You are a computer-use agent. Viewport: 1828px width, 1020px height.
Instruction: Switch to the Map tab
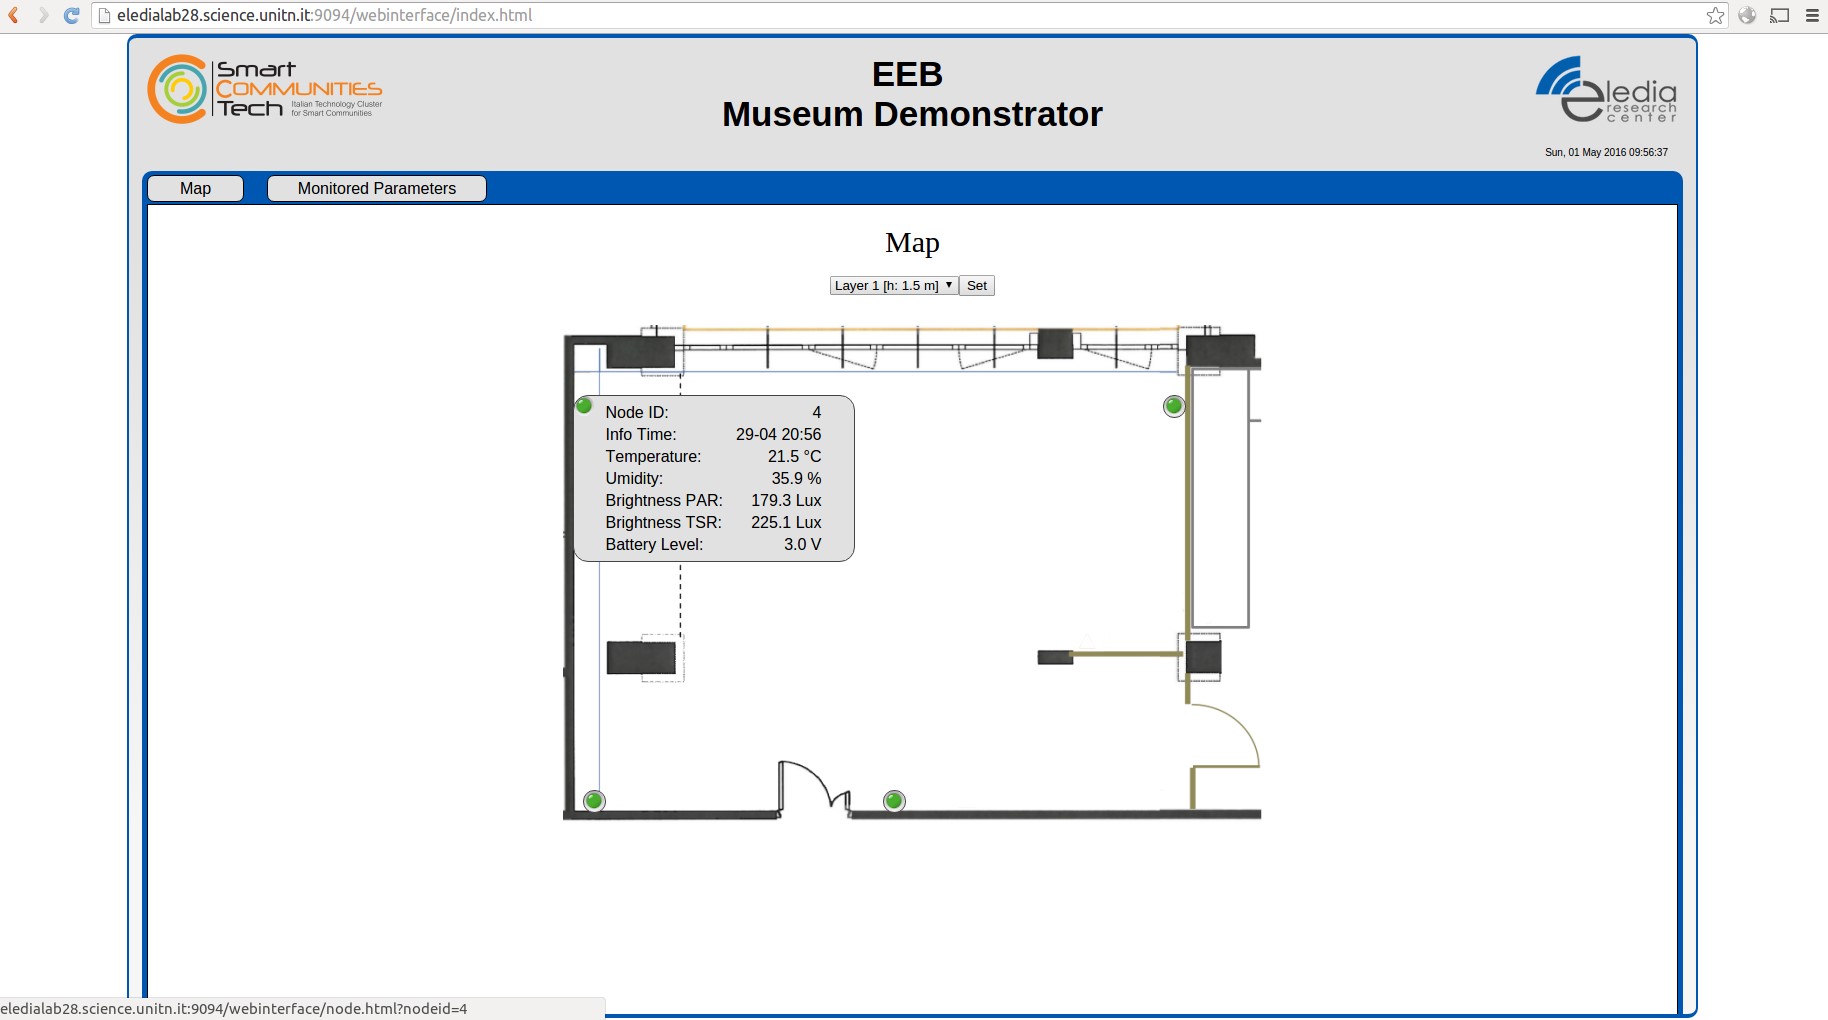(195, 188)
